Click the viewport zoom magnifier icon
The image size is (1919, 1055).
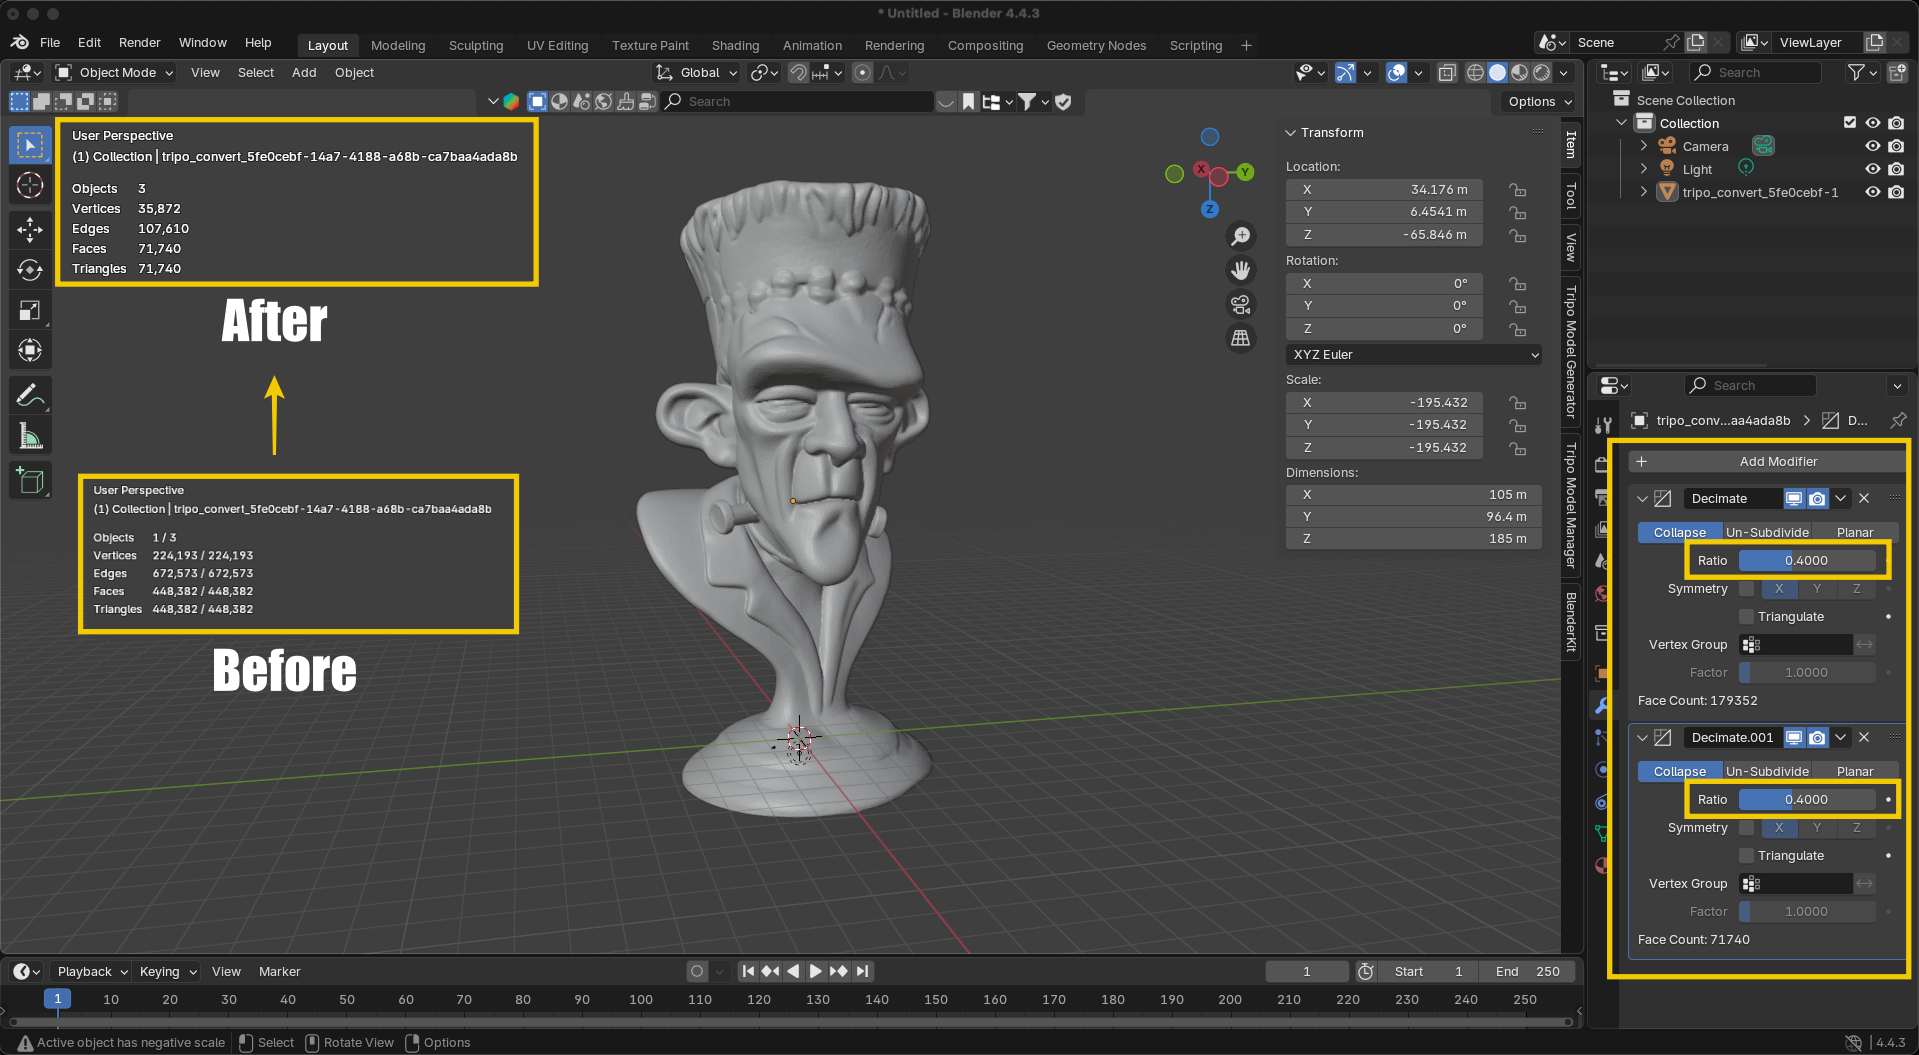click(1240, 236)
